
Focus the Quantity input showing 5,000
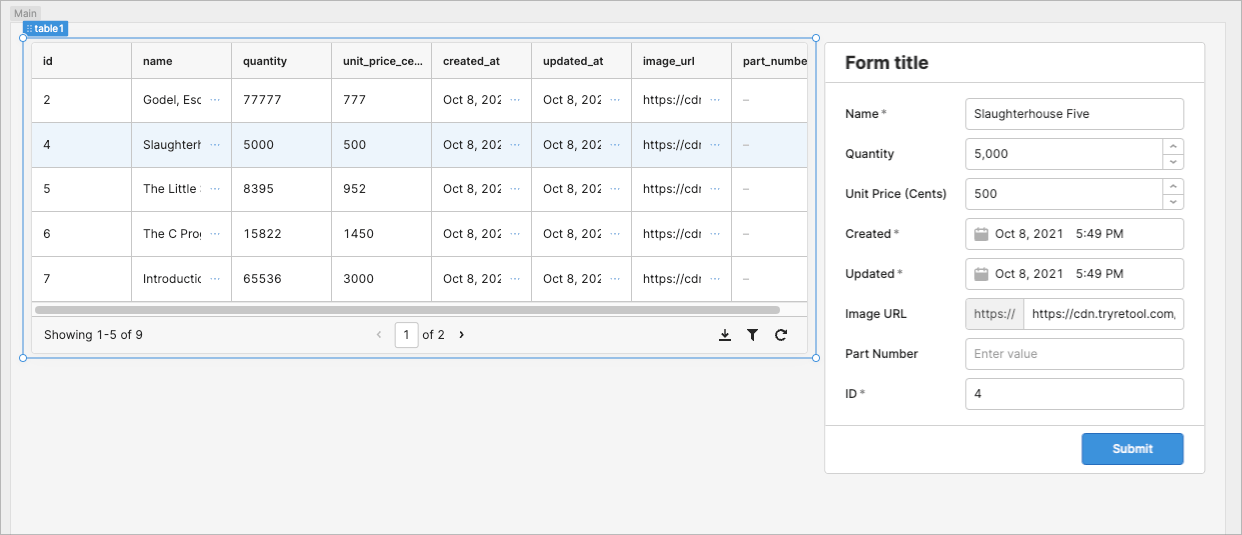1063,154
